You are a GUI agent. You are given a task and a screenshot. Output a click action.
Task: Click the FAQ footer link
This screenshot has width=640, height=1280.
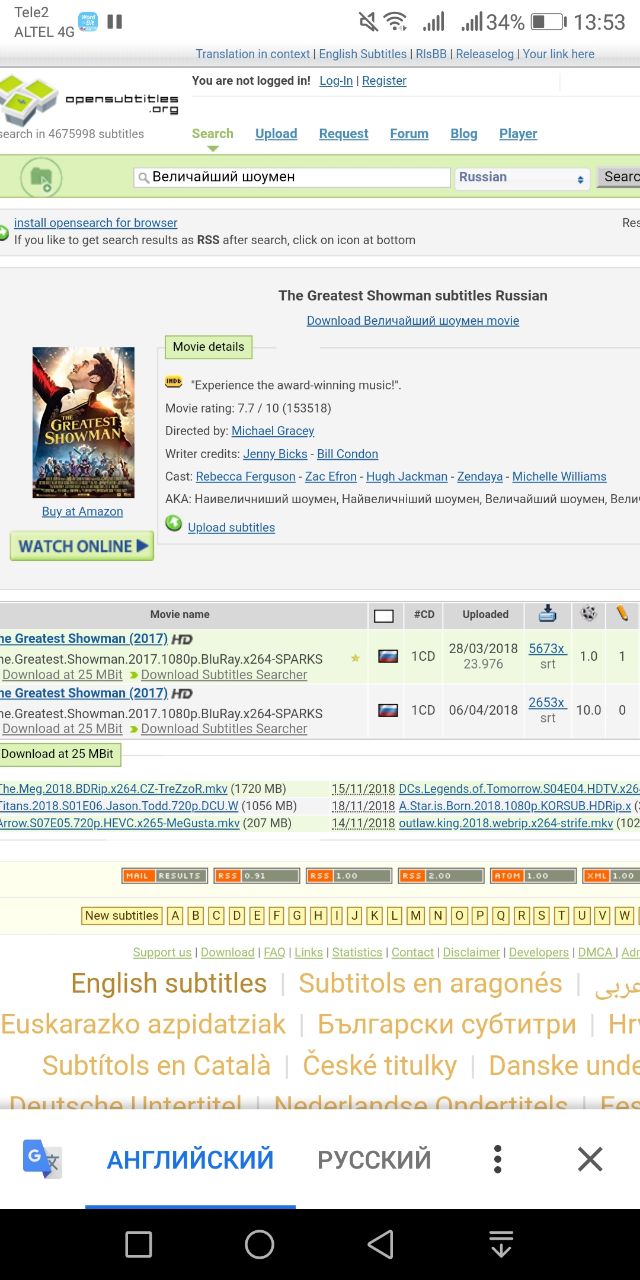pyautogui.click(x=275, y=953)
